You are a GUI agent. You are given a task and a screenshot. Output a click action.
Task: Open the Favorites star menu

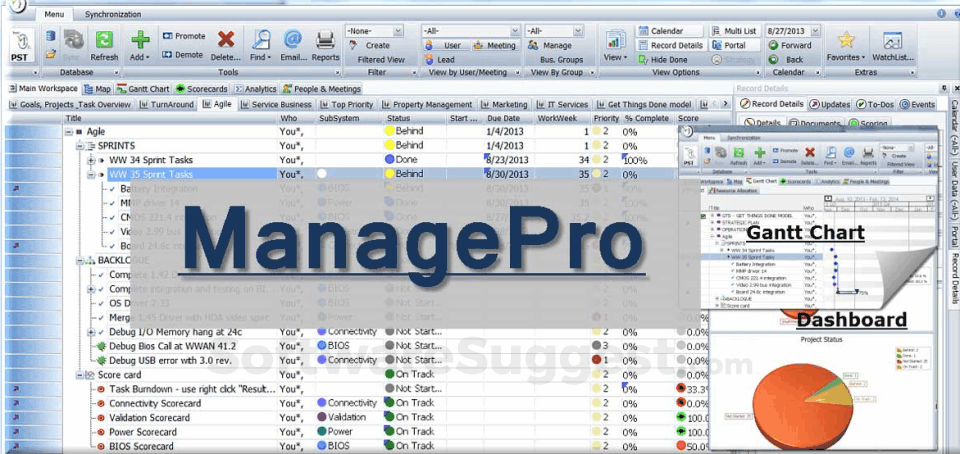pos(846,46)
